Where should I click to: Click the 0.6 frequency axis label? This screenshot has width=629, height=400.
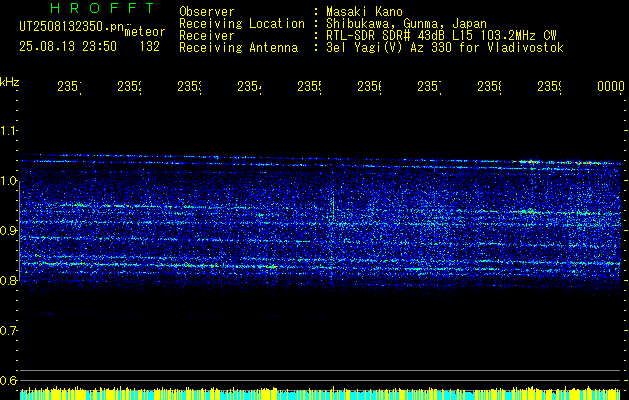click(8, 380)
